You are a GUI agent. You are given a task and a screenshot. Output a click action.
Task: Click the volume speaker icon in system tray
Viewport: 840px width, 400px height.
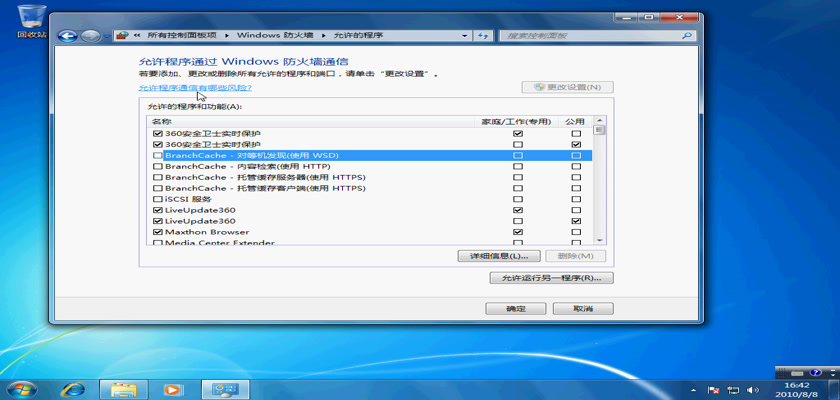click(751, 388)
